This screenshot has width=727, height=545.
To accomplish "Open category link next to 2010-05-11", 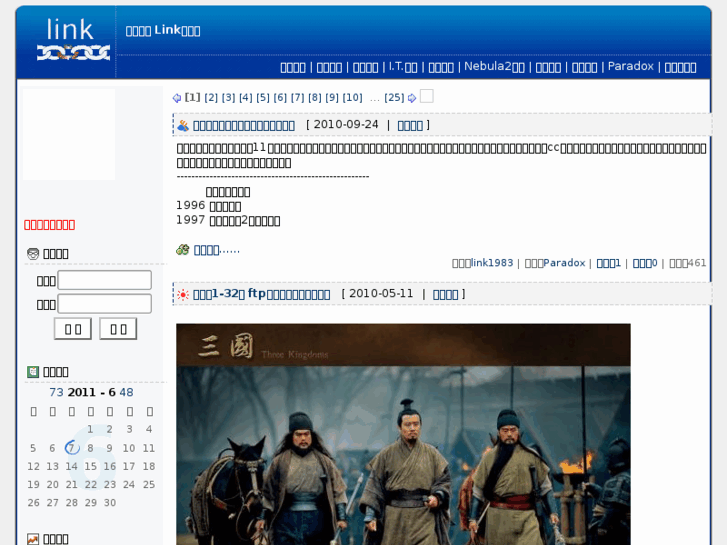I will (446, 294).
